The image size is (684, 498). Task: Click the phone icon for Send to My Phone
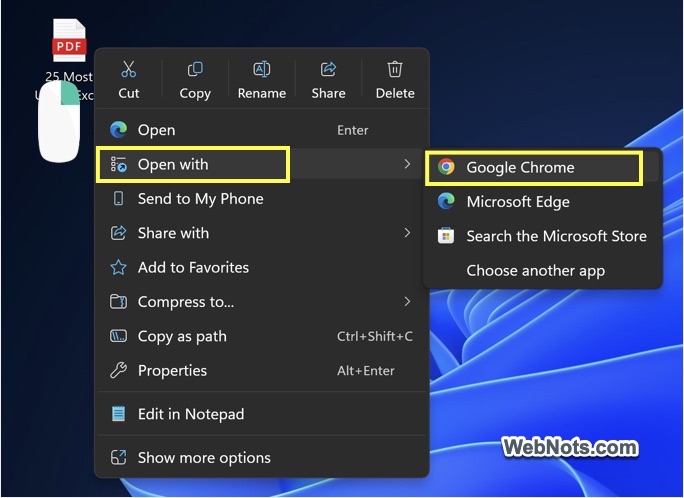(x=118, y=199)
